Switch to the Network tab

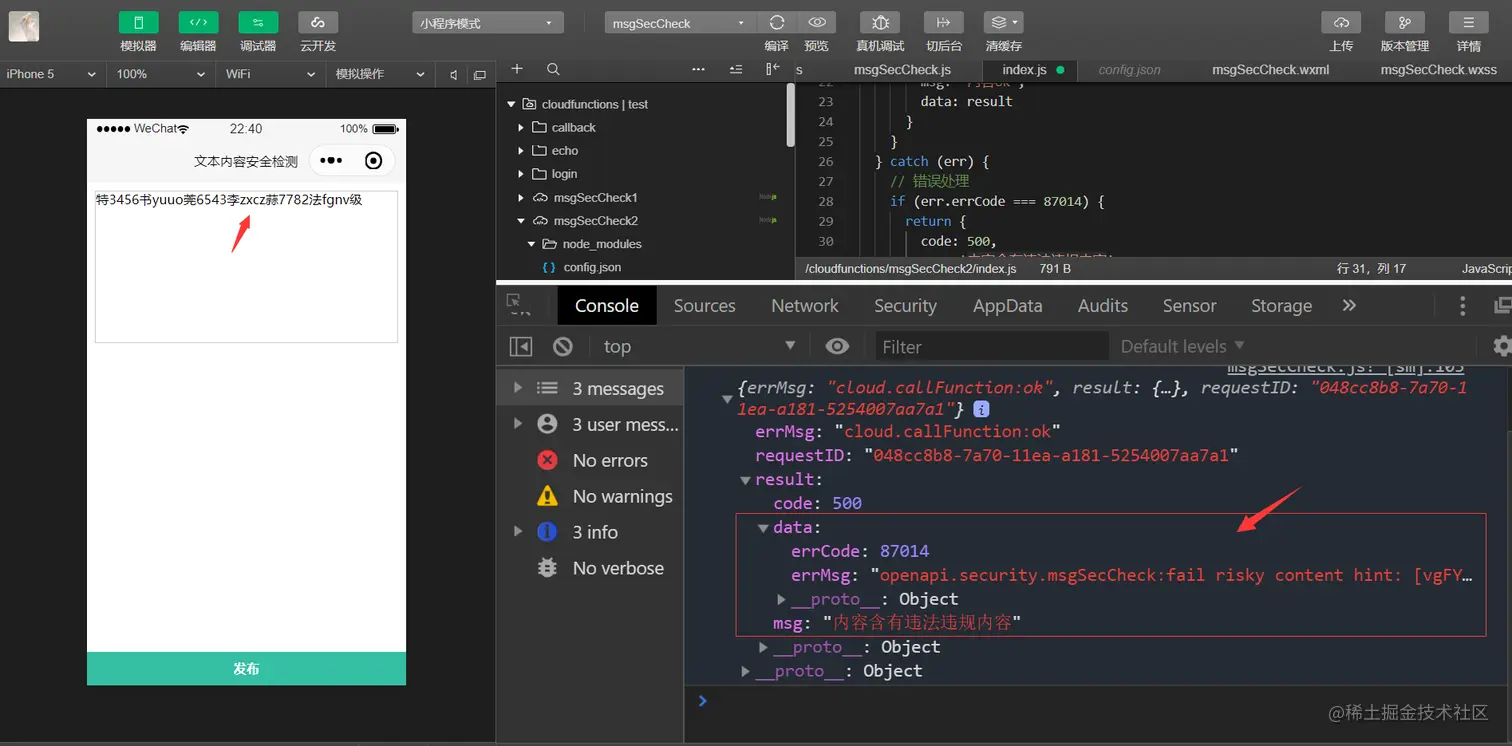(x=804, y=306)
